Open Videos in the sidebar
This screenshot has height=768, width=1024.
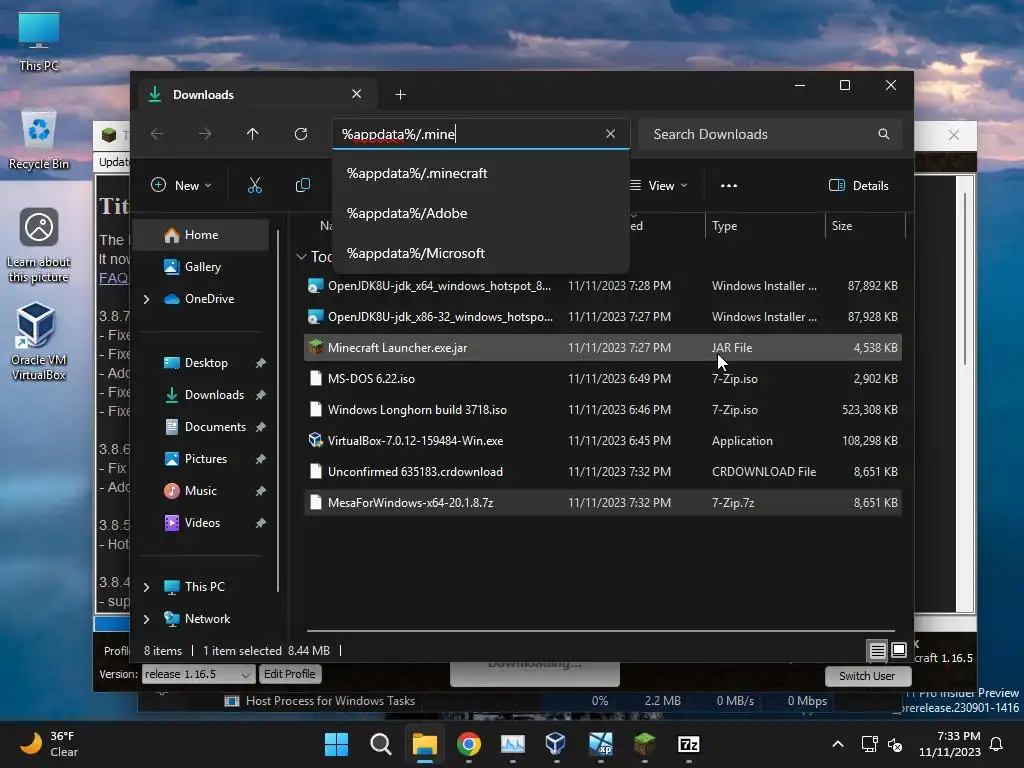click(202, 523)
